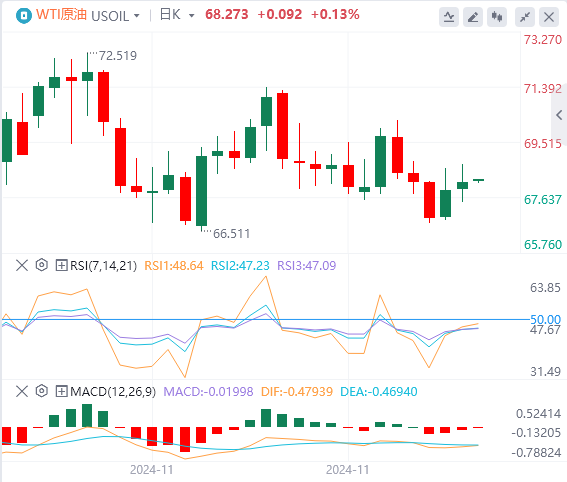Click the -0.78824 MACD axis label
The height and width of the screenshot is (482, 567).
pyautogui.click(x=536, y=453)
